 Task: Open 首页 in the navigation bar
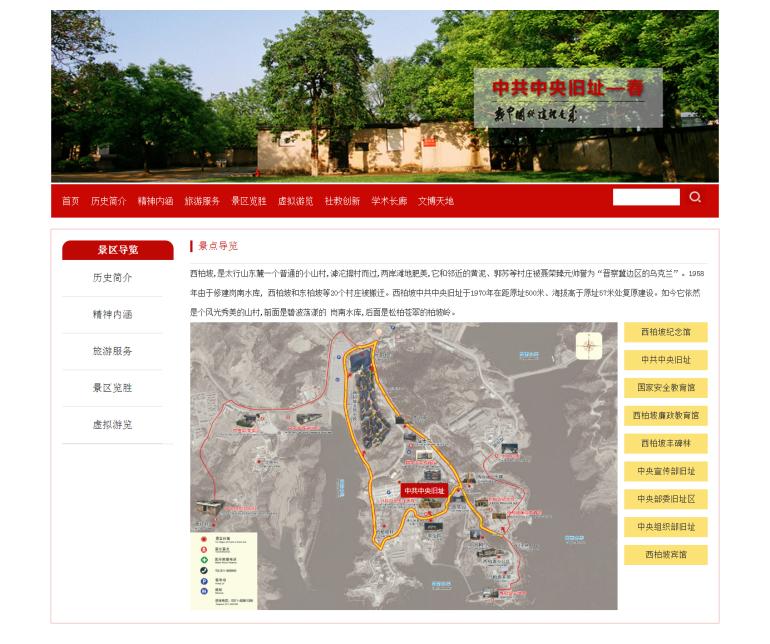pyautogui.click(x=70, y=201)
